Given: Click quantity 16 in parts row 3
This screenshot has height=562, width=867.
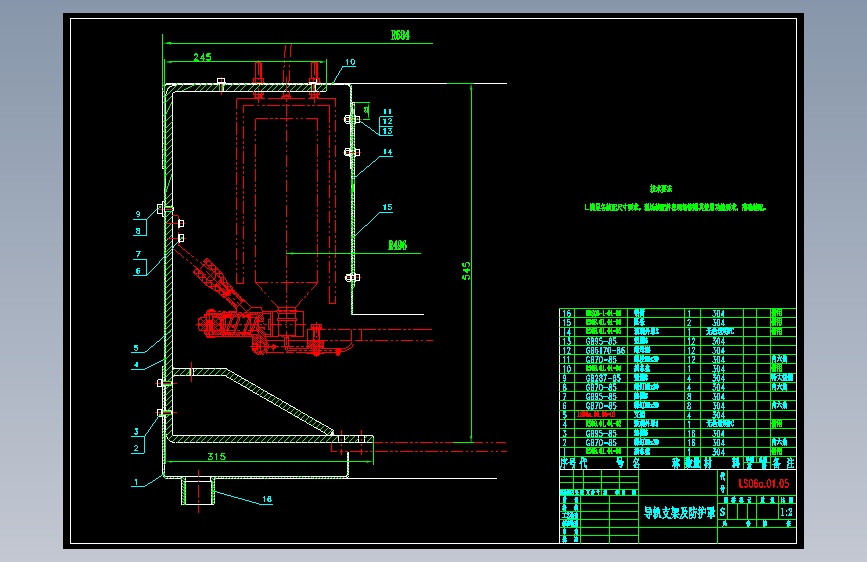Looking at the screenshot, I should pos(691,434).
